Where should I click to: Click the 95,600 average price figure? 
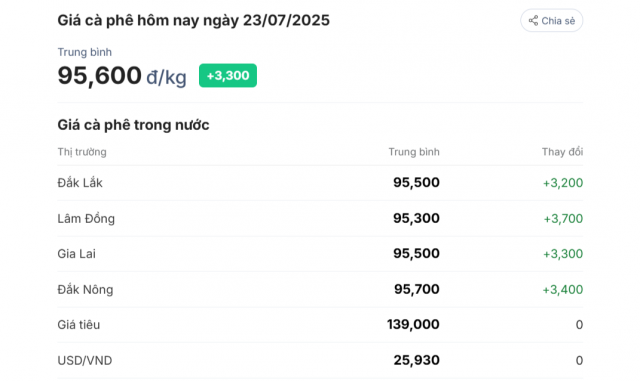(x=100, y=76)
